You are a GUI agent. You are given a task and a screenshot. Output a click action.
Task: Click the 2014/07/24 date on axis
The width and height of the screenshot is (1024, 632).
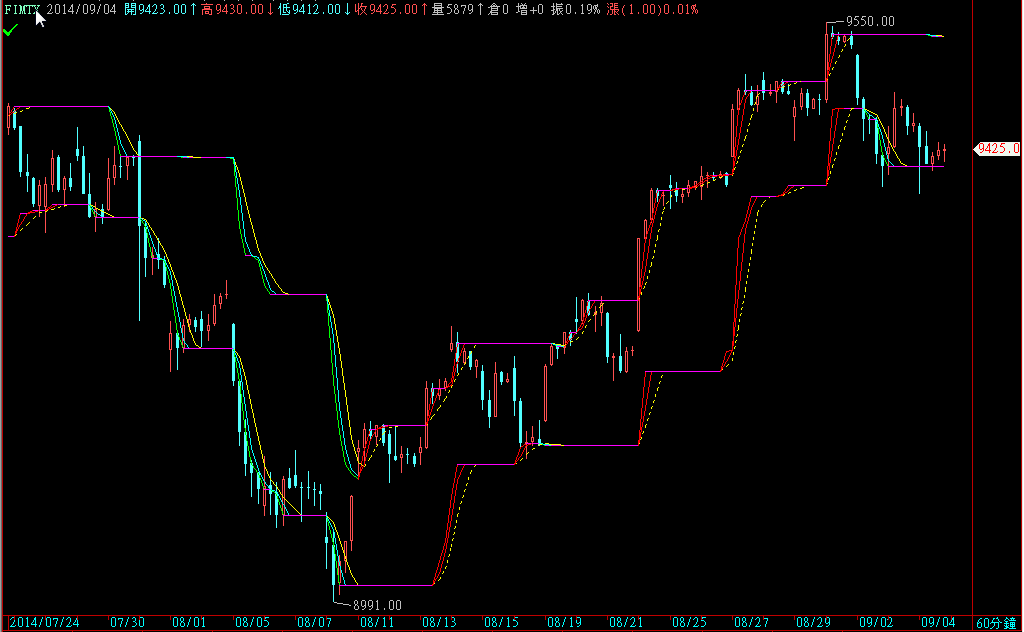44,622
